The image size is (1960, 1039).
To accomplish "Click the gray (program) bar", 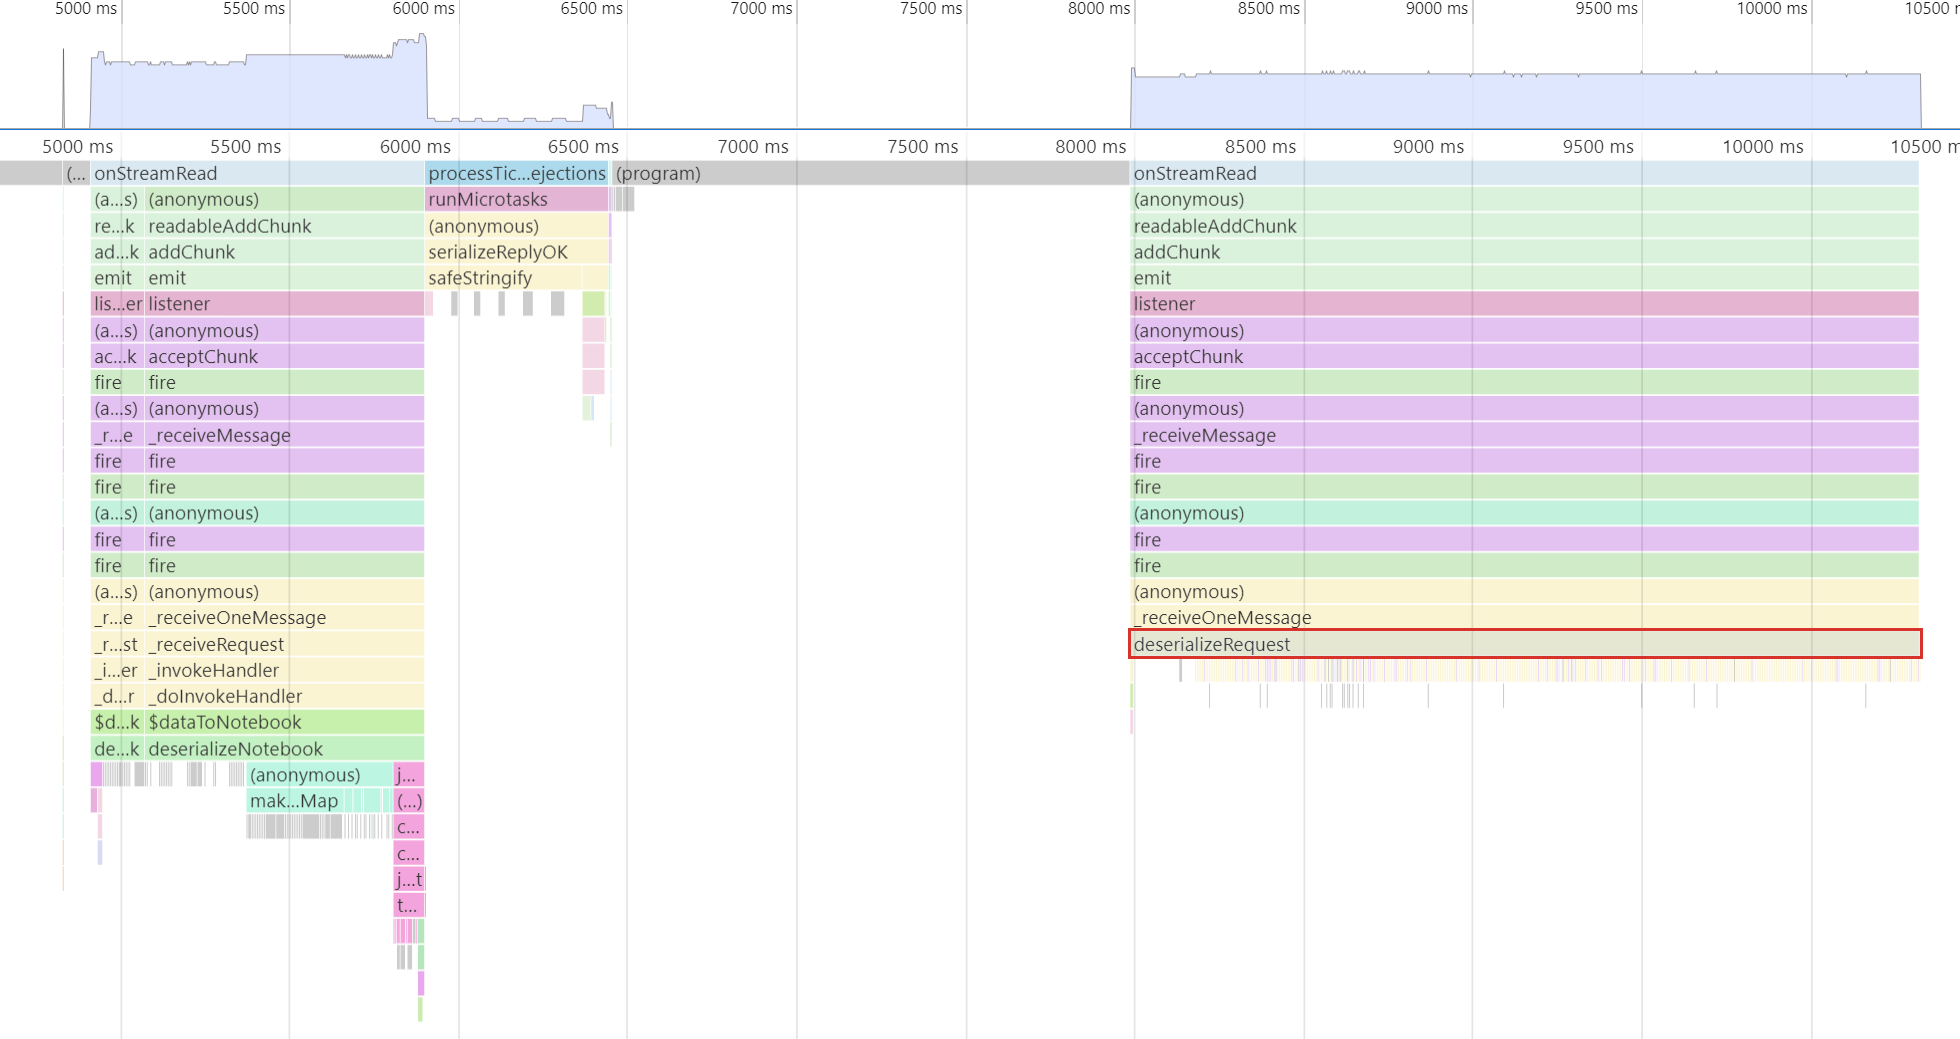I will point(870,173).
